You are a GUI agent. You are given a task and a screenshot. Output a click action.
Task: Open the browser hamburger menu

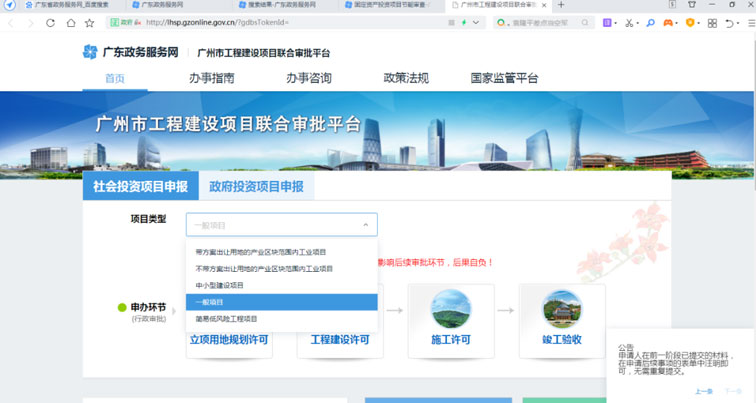click(x=751, y=23)
